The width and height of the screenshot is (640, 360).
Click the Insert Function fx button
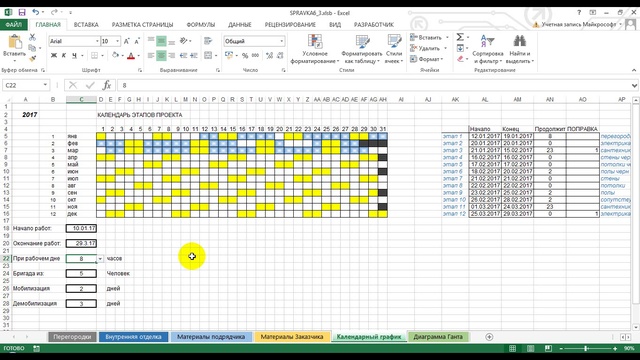[x=107, y=85]
